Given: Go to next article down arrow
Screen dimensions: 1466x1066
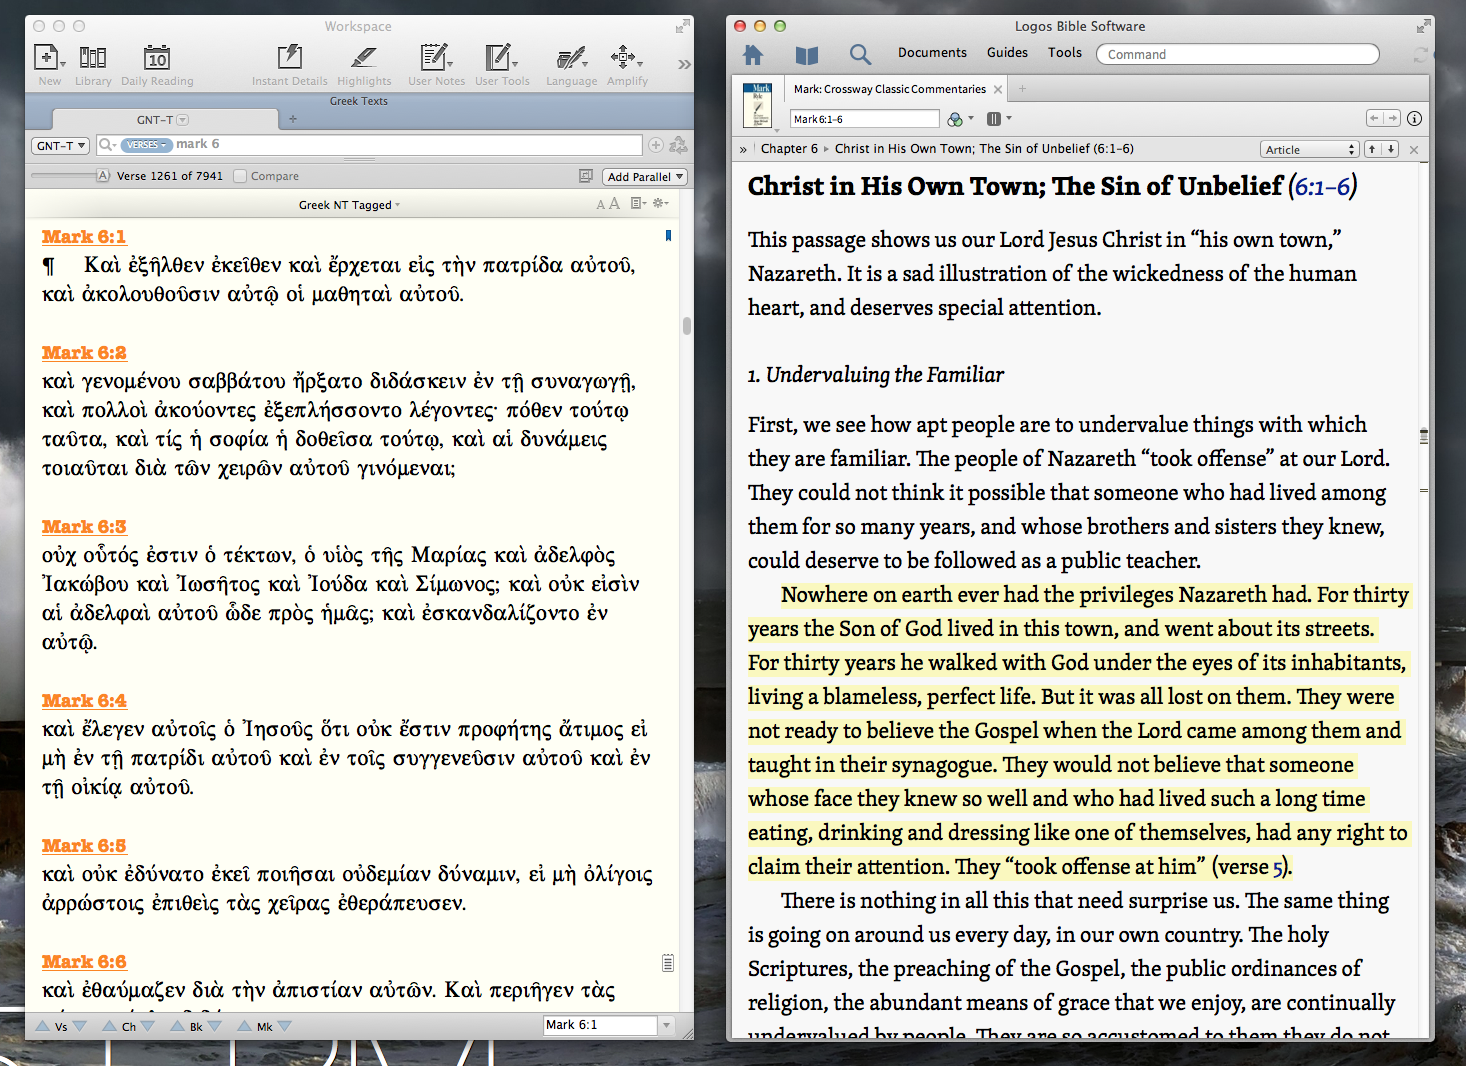Looking at the screenshot, I should (x=1390, y=149).
